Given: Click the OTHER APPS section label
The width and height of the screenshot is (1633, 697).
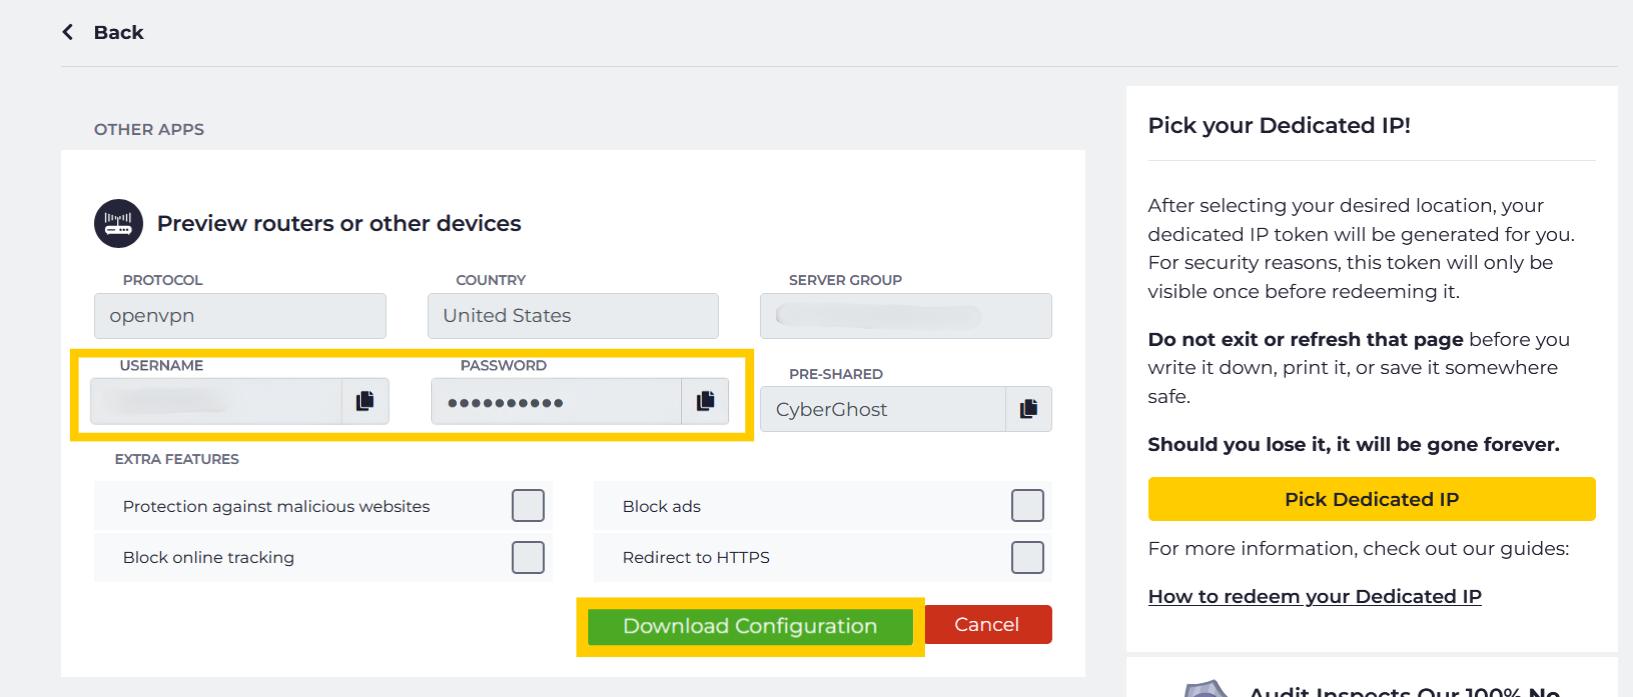Looking at the screenshot, I should pos(149,129).
